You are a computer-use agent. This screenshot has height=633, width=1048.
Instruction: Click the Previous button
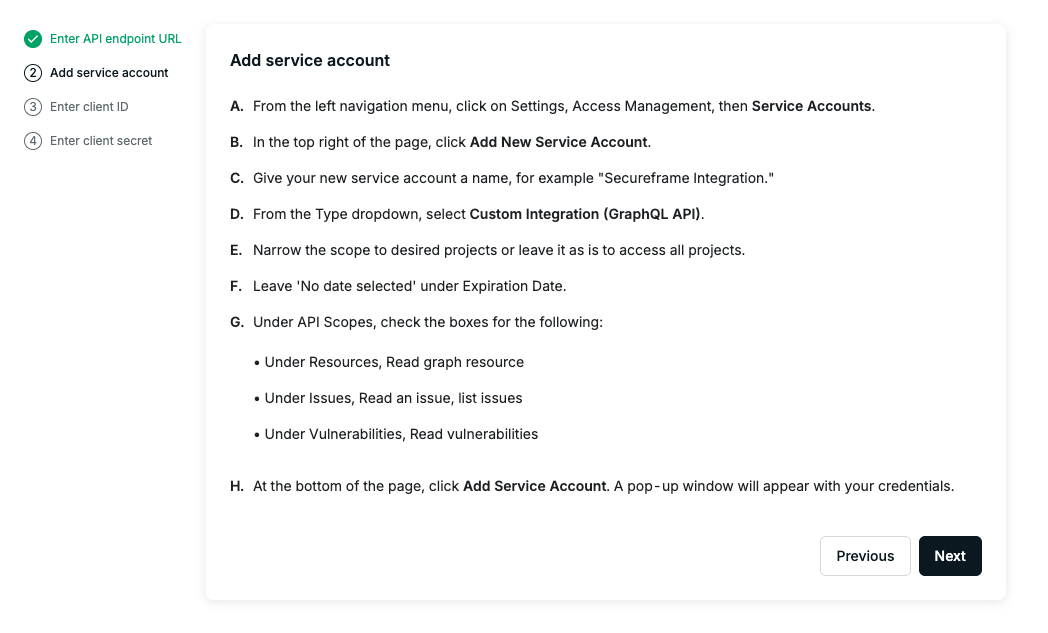[865, 556]
